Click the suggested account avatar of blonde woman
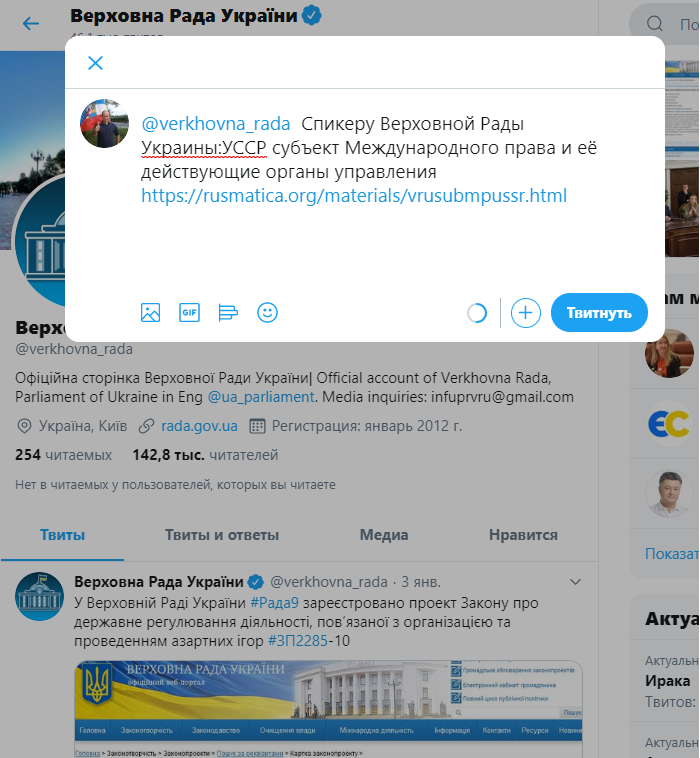Image resolution: width=700 pixels, height=758 pixels. pos(669,353)
